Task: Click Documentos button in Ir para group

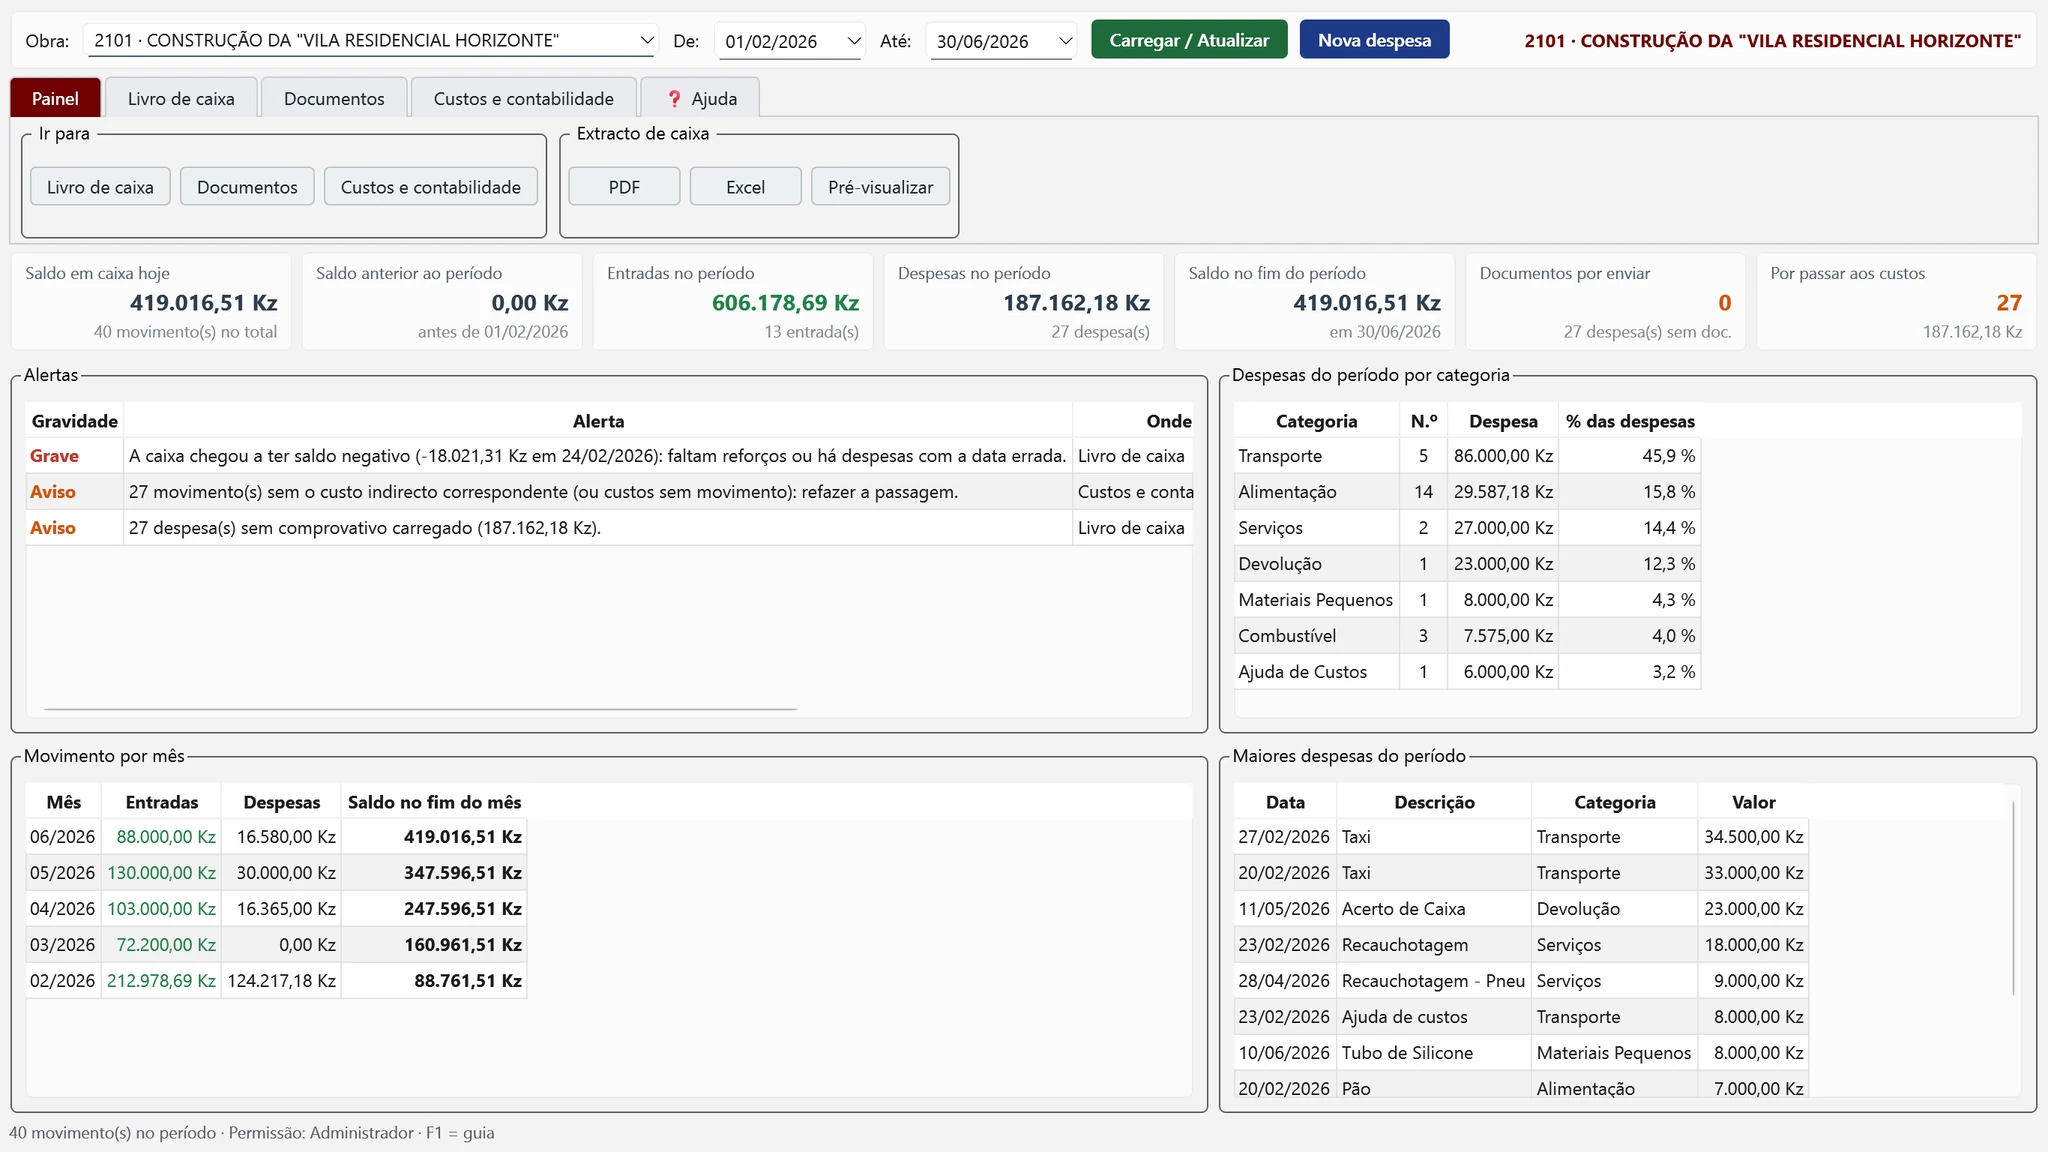Action: pyautogui.click(x=247, y=187)
